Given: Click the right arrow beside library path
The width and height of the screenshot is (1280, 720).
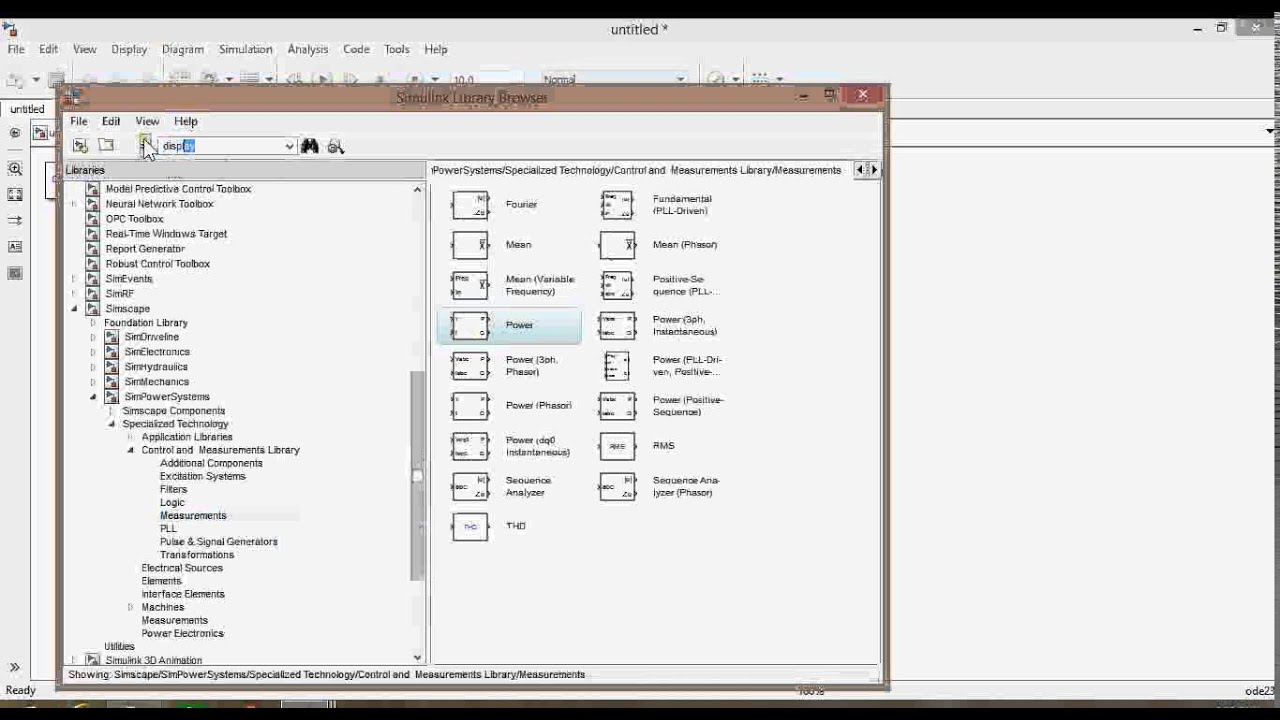Looking at the screenshot, I should click(x=874, y=170).
